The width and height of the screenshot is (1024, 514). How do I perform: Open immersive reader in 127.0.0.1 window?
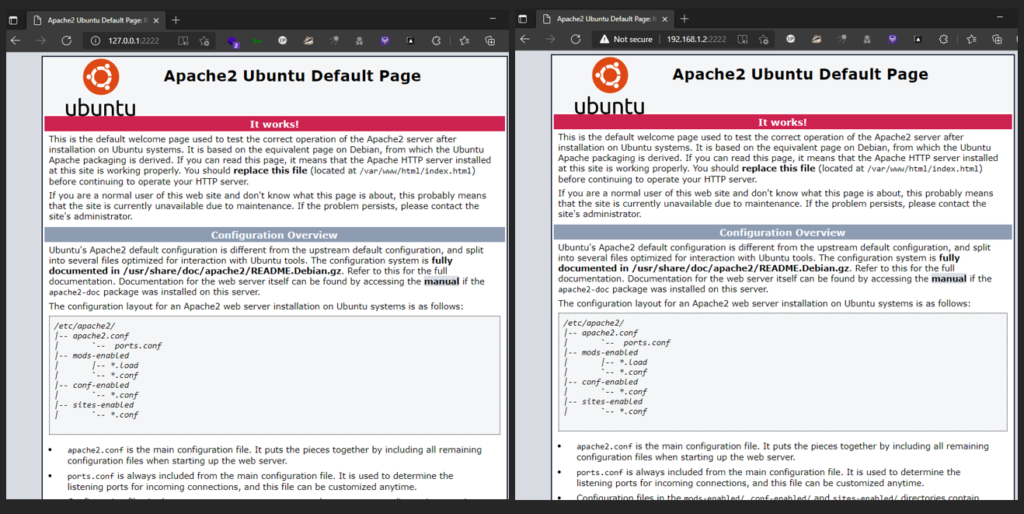(184, 40)
